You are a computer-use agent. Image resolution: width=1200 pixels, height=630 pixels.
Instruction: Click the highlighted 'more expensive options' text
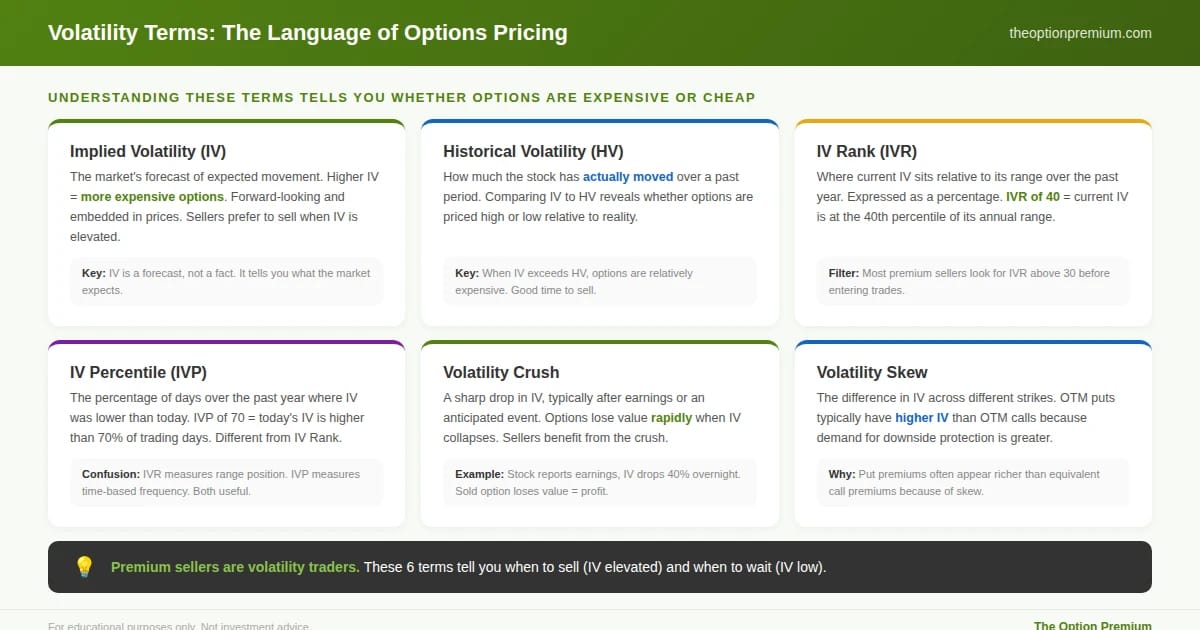tap(152, 197)
